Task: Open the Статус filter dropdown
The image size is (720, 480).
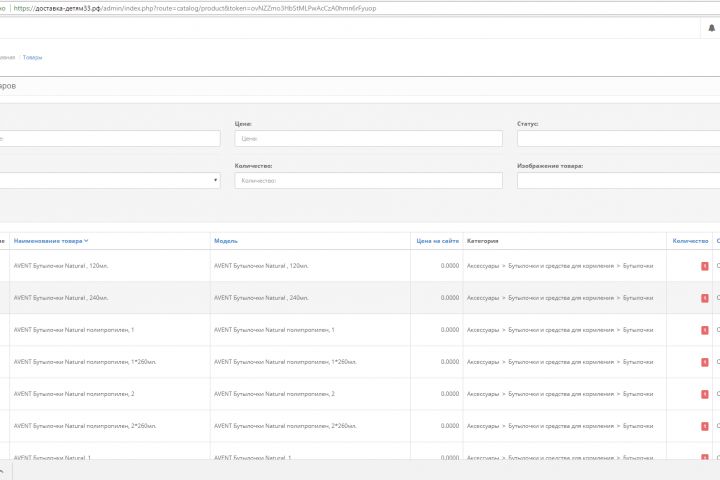Action: 617,139
